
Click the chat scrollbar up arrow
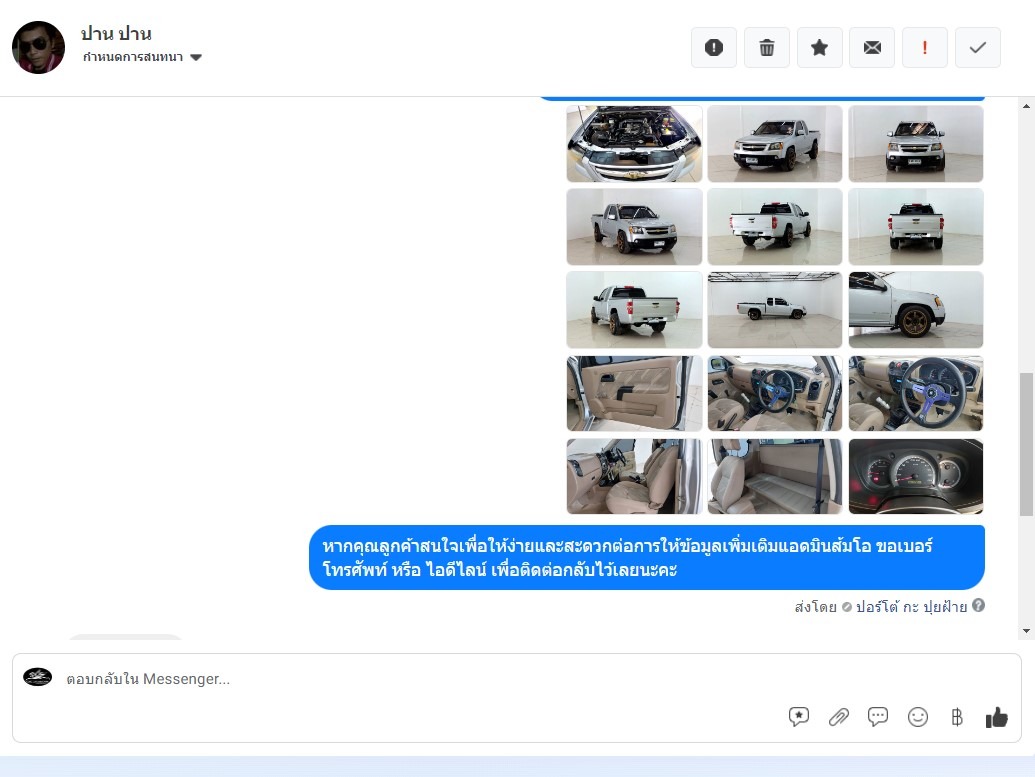pyautogui.click(x=1026, y=106)
